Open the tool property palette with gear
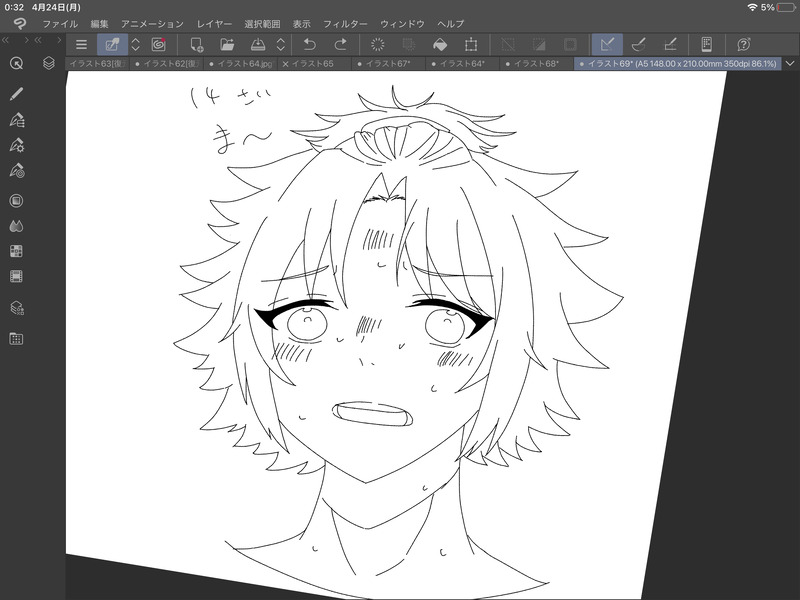 tap(17, 145)
